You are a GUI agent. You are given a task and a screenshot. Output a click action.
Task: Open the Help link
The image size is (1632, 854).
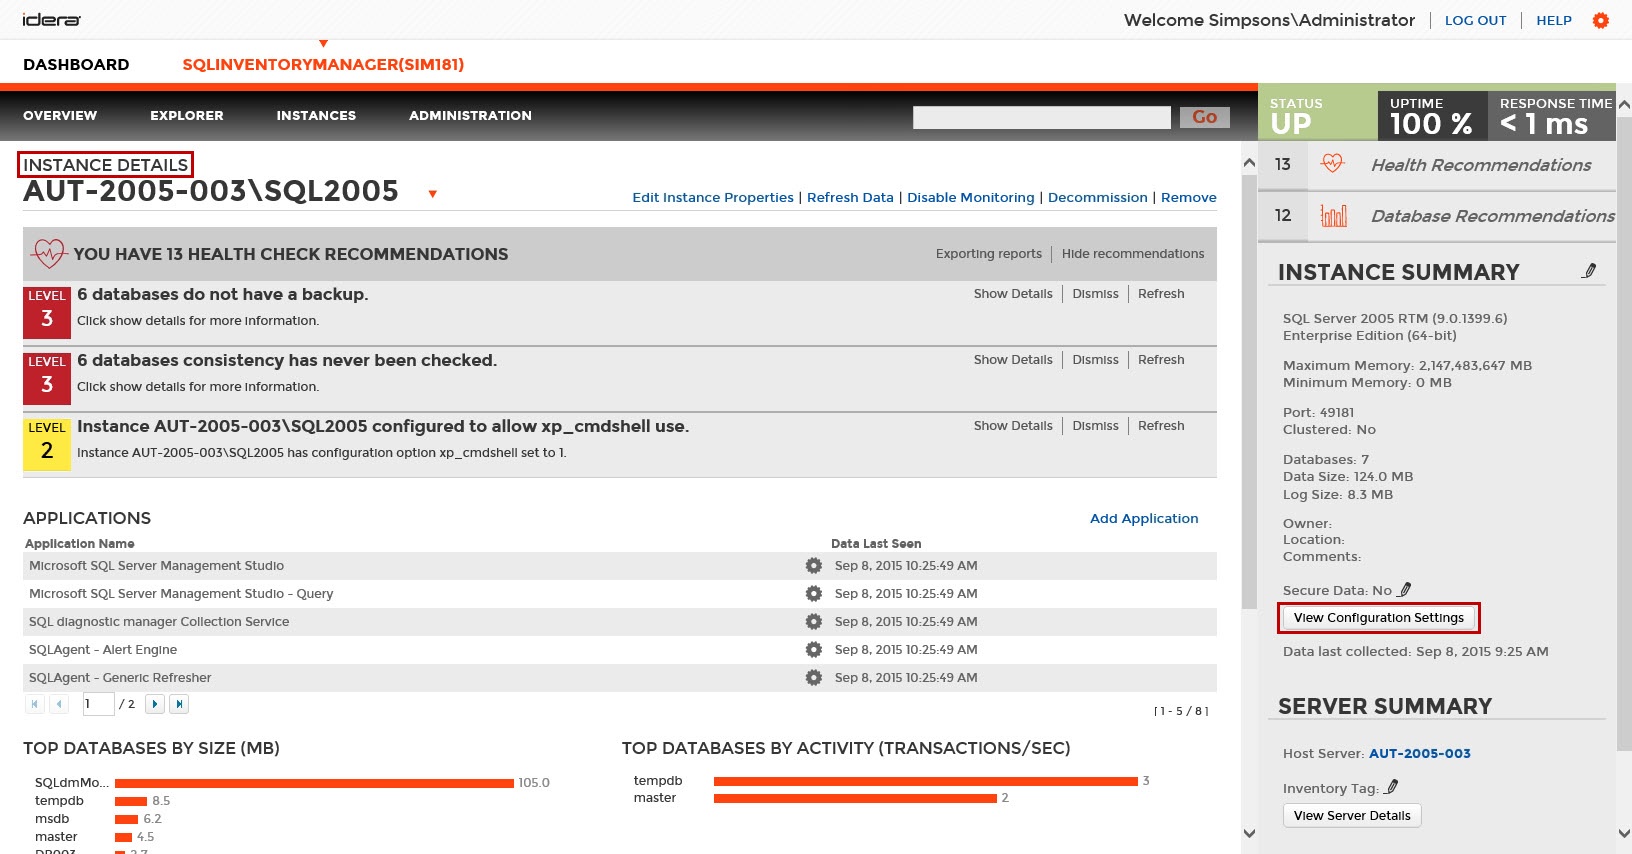pos(1554,20)
